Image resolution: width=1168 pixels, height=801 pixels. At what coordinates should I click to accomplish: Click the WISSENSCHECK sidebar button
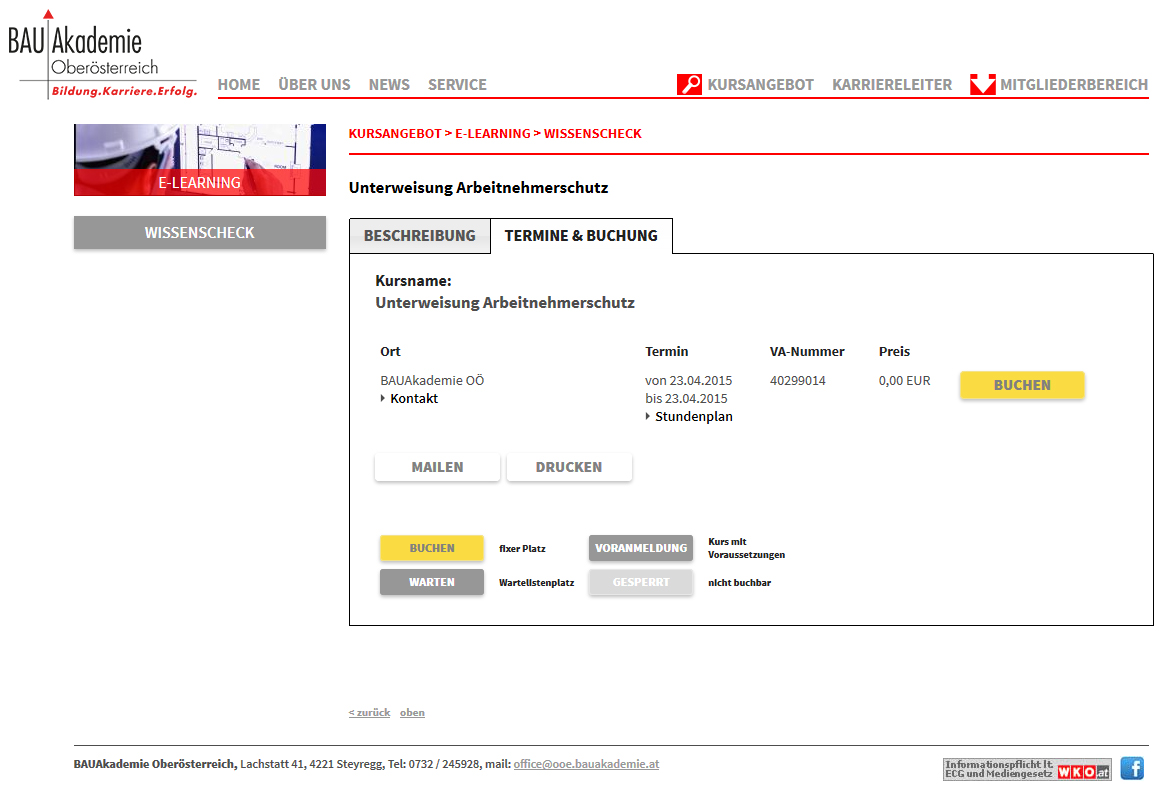(x=200, y=232)
